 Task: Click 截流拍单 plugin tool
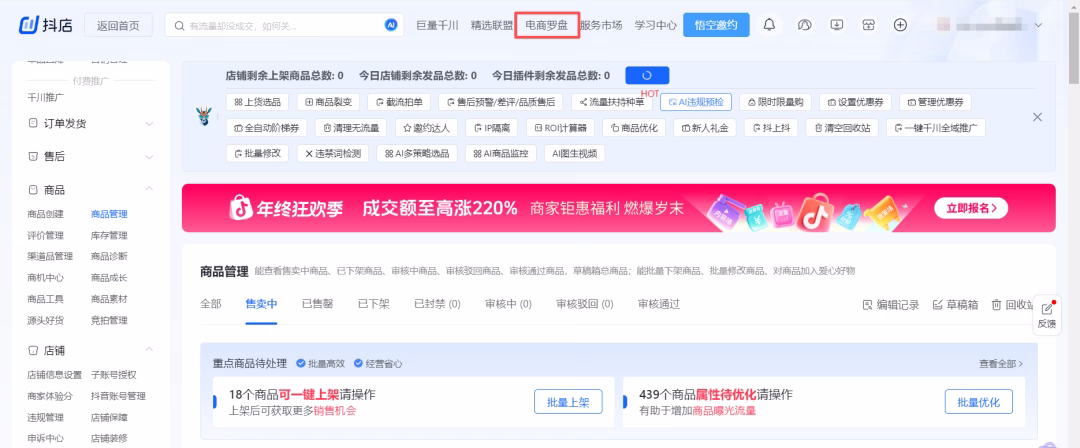(x=399, y=102)
